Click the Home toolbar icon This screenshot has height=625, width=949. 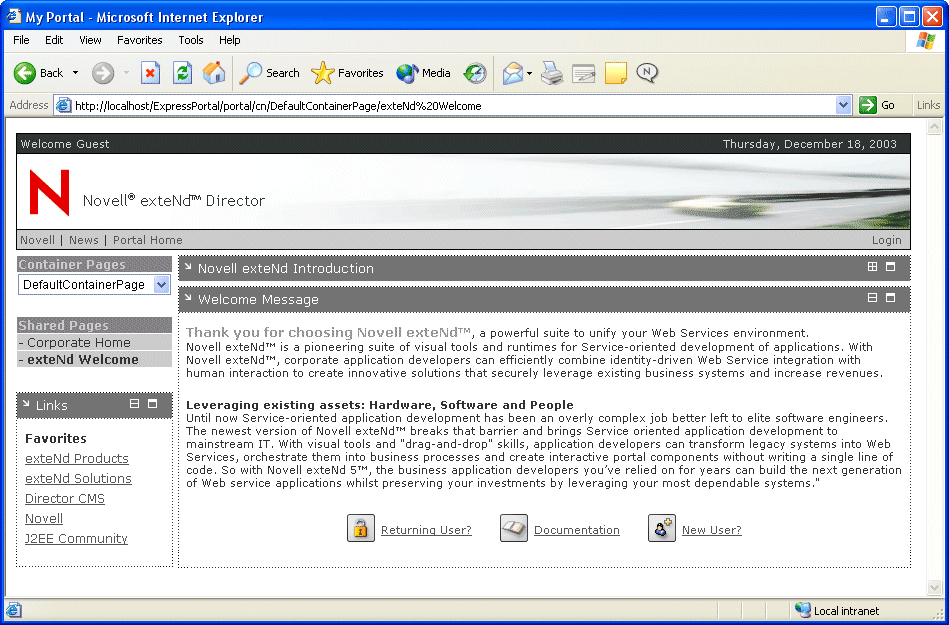(211, 73)
